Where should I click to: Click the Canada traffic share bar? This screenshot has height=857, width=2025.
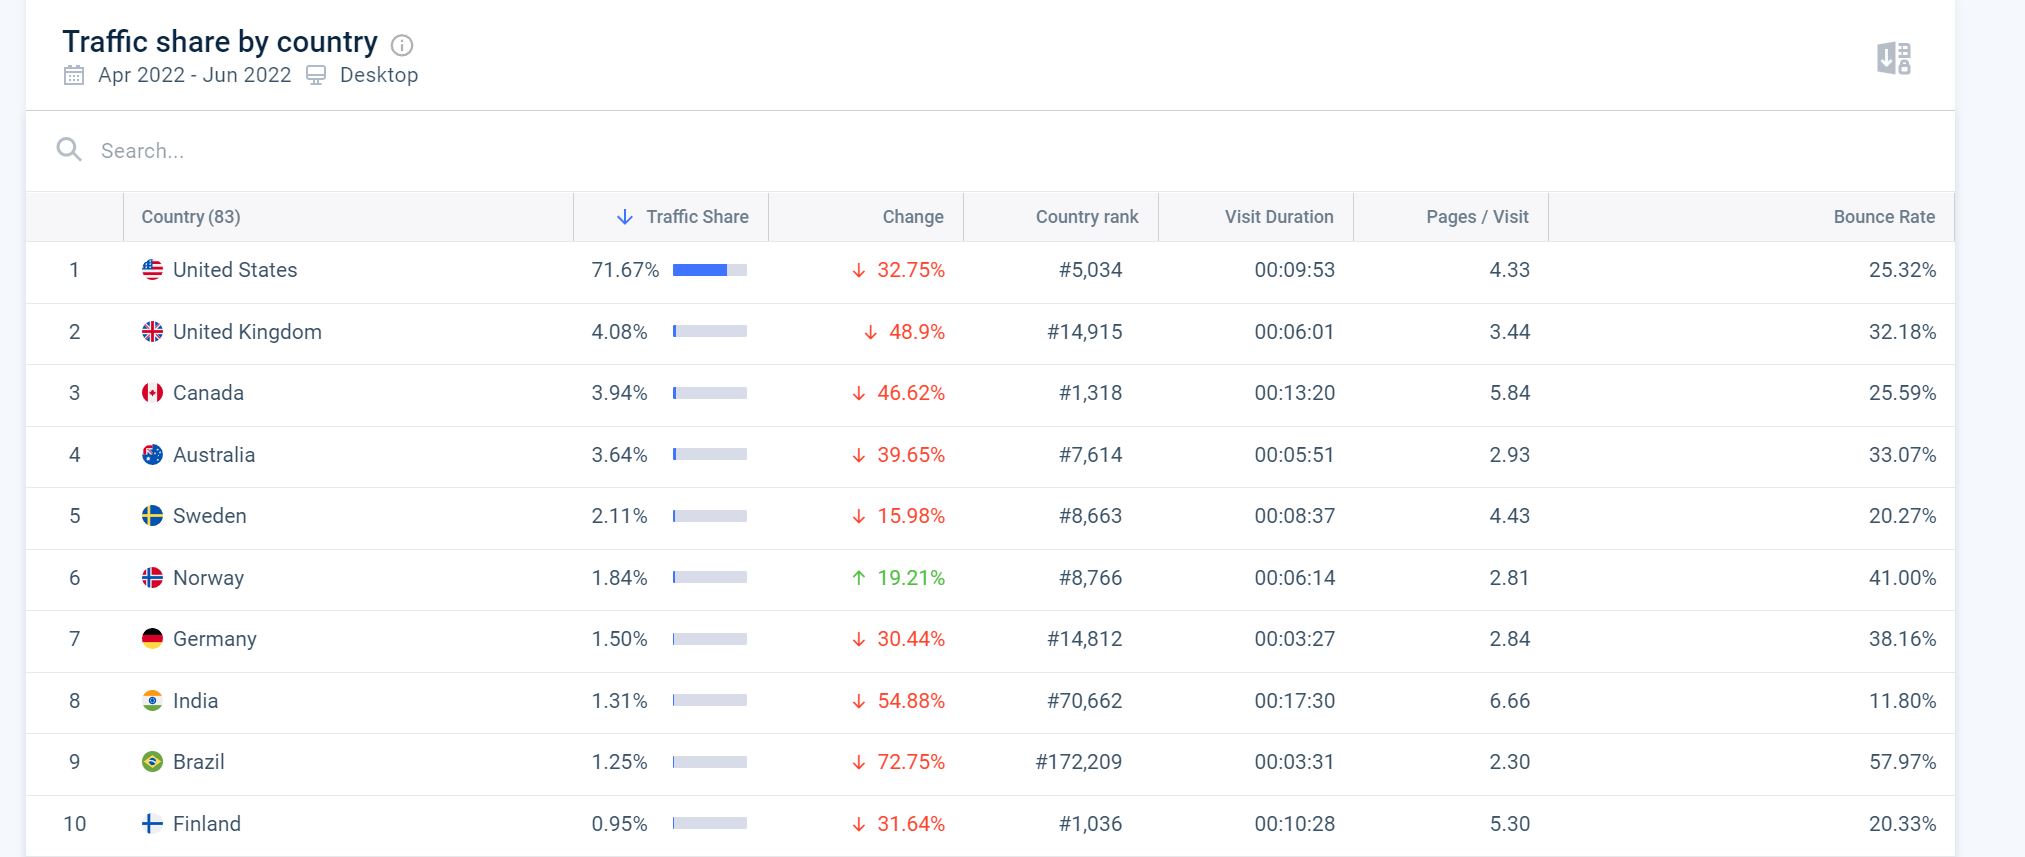tap(710, 393)
